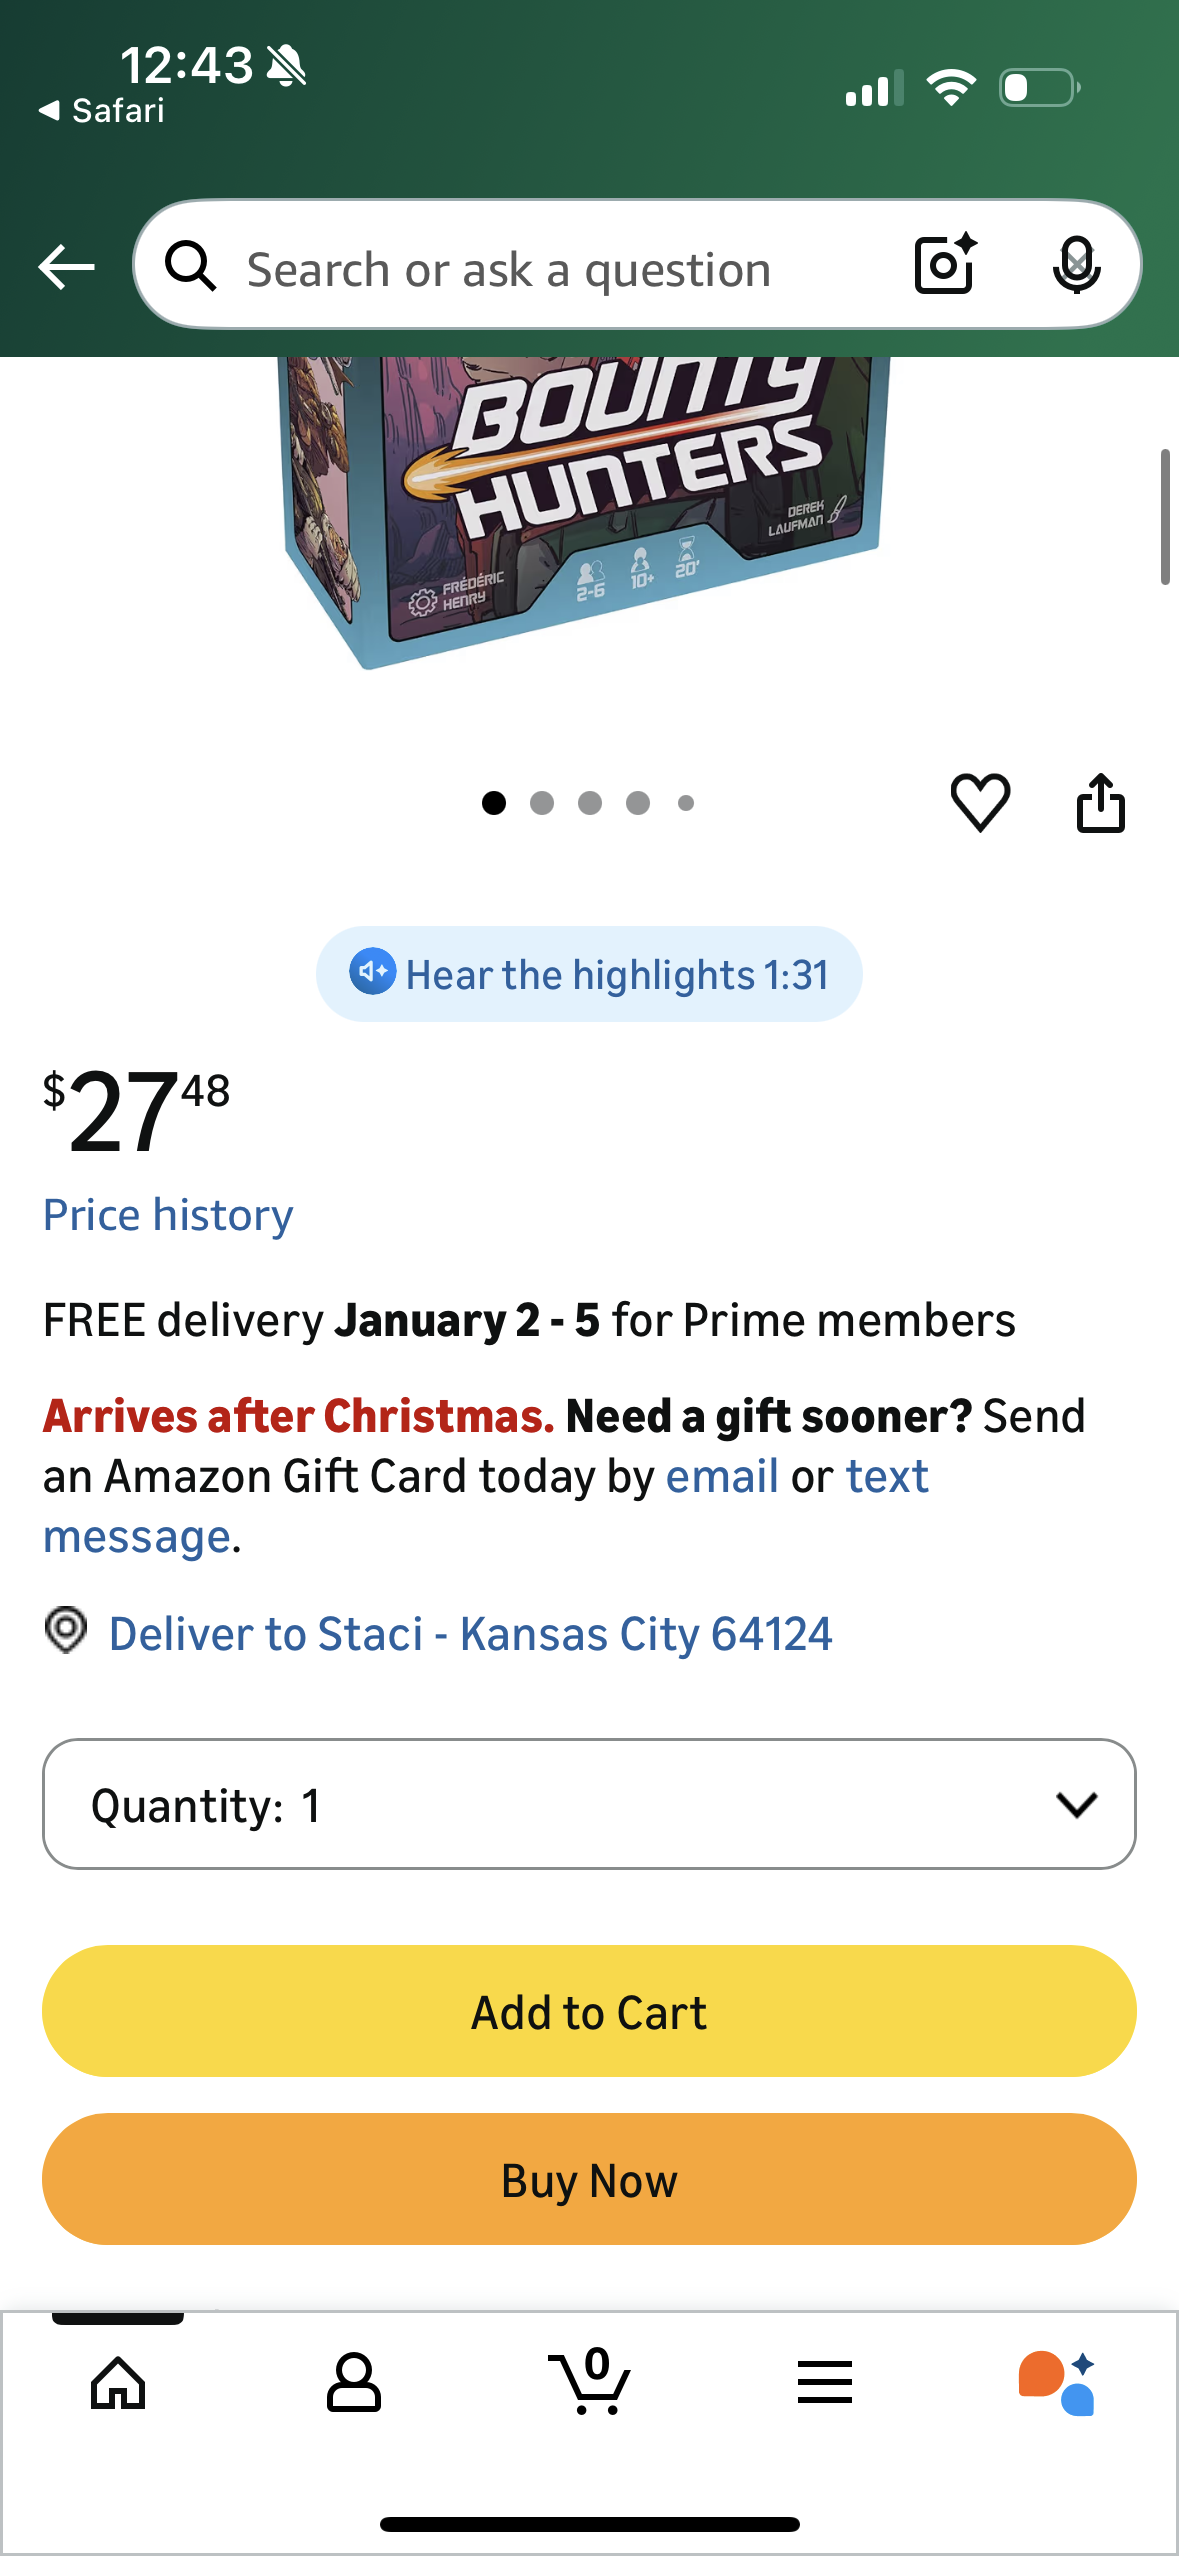
Task: Add Bounty Hunters to Cart
Action: [589, 2011]
